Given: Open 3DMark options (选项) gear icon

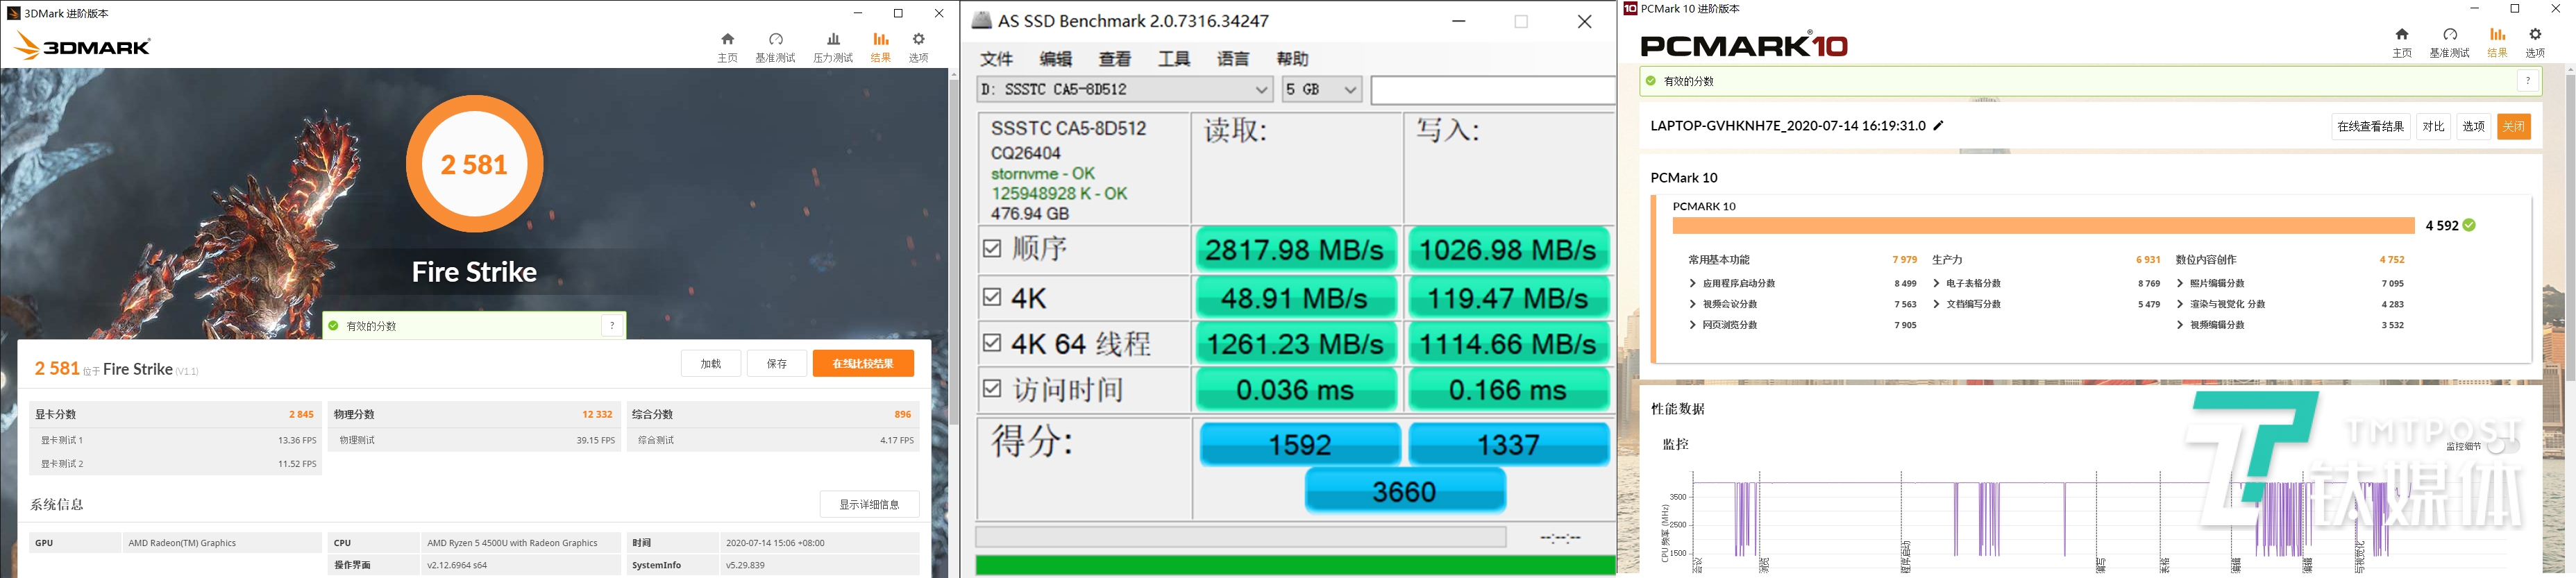Looking at the screenshot, I should pyautogui.click(x=919, y=47).
